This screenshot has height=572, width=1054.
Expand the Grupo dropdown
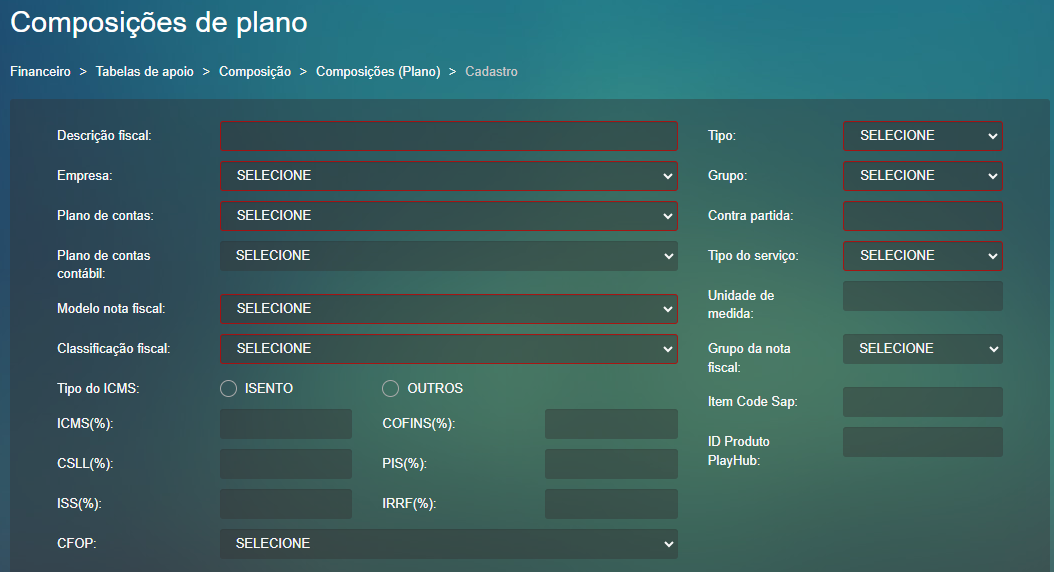coord(922,176)
